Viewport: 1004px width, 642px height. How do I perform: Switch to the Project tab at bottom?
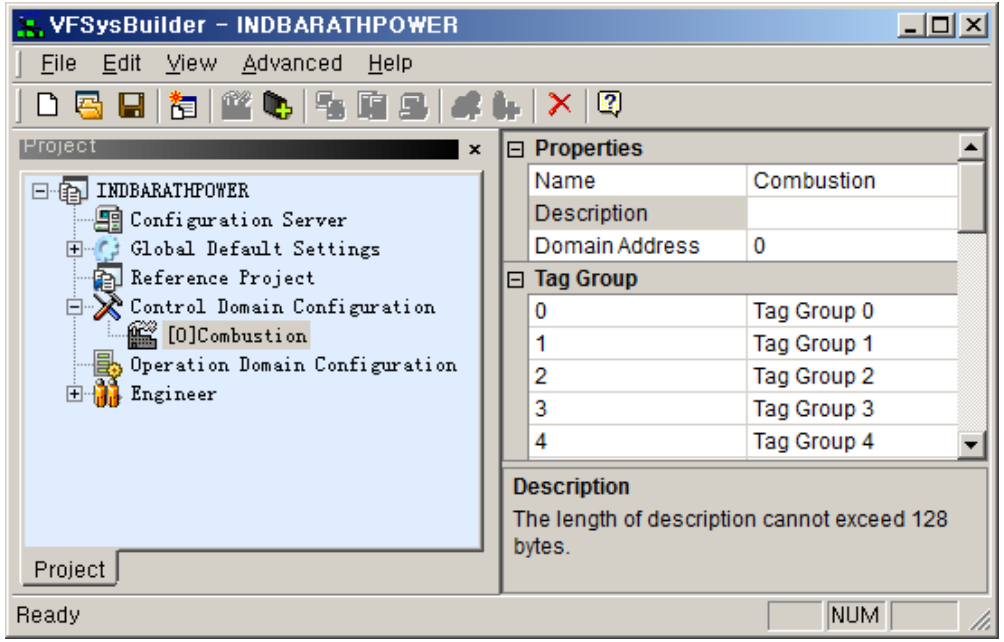point(70,568)
